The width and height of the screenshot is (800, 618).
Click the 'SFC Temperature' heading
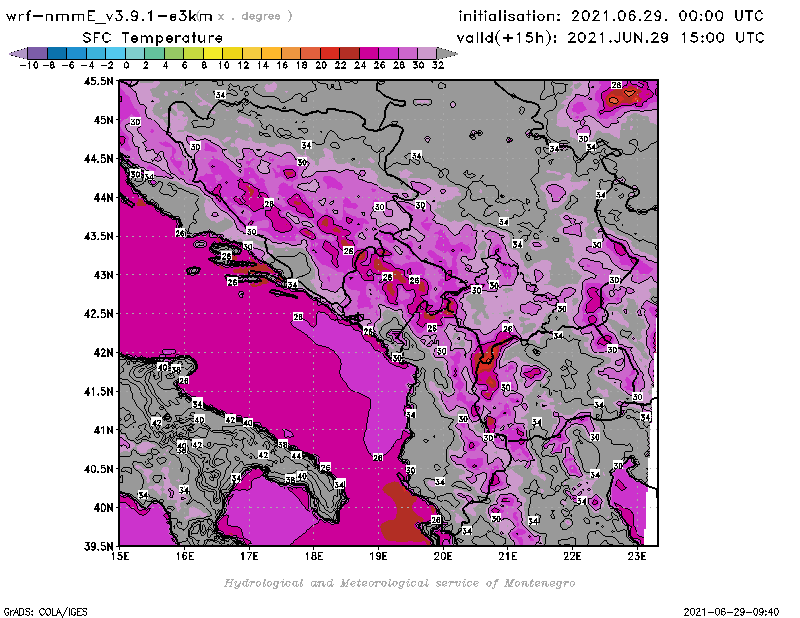153,38
